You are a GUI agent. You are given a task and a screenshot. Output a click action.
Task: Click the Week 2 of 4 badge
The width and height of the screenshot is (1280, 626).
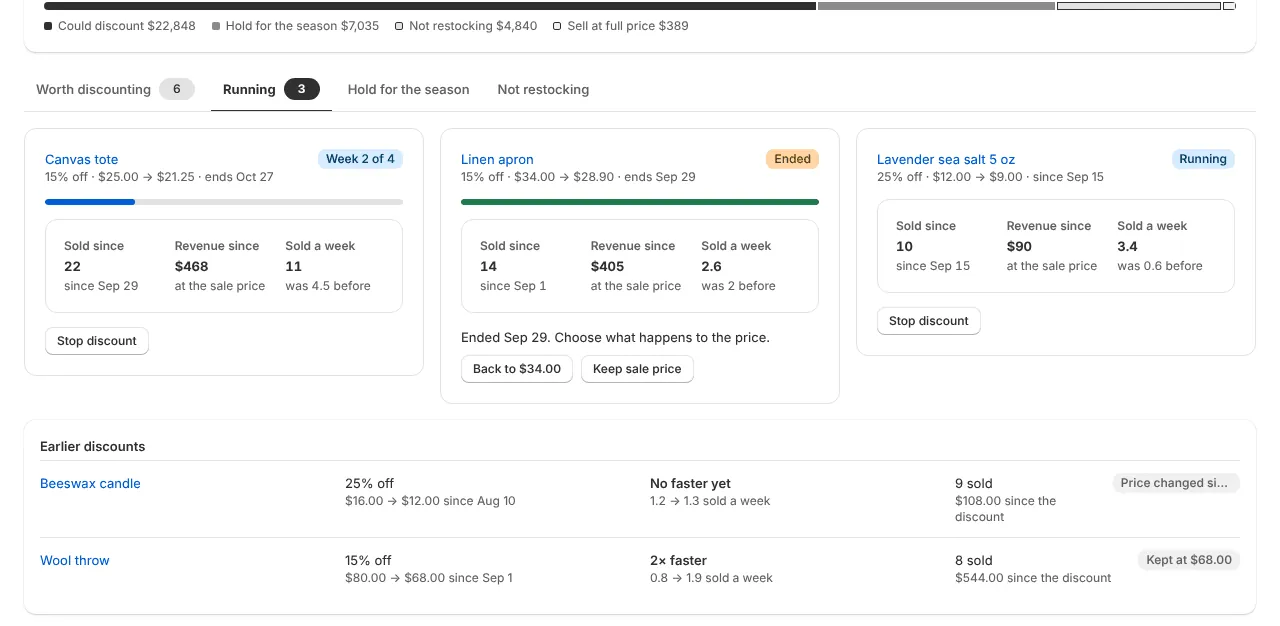point(360,159)
